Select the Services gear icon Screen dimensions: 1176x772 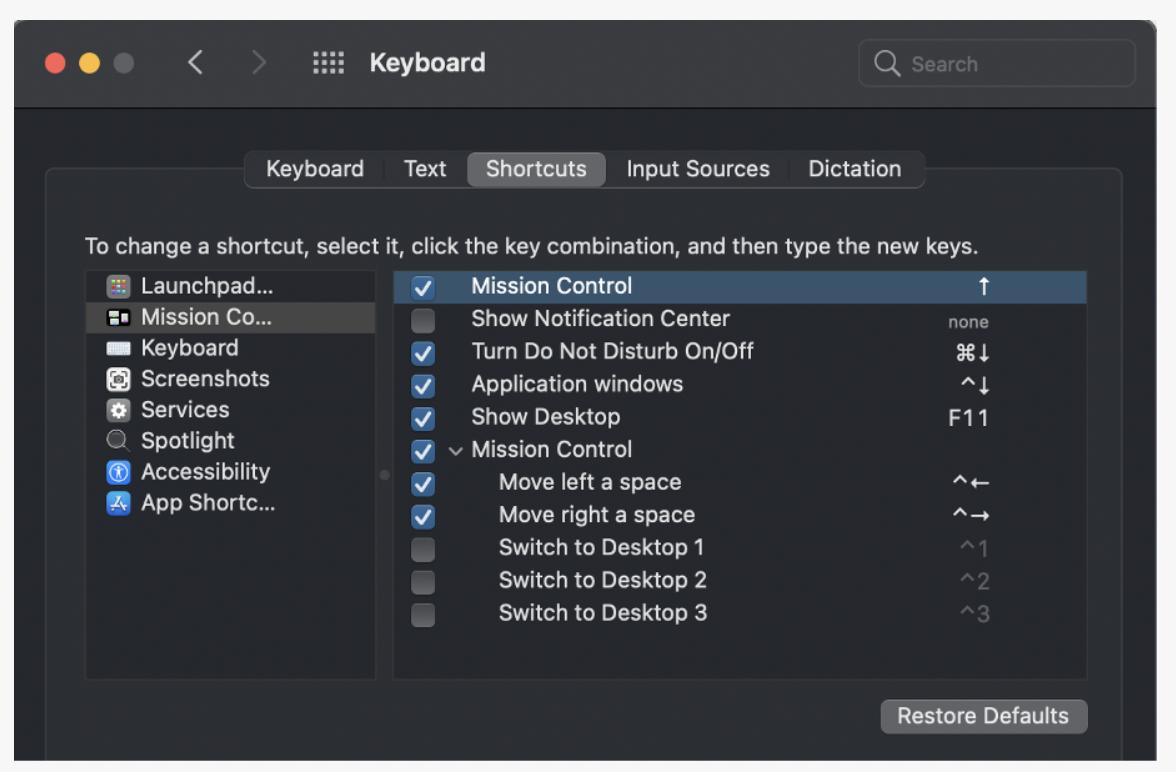coord(119,411)
